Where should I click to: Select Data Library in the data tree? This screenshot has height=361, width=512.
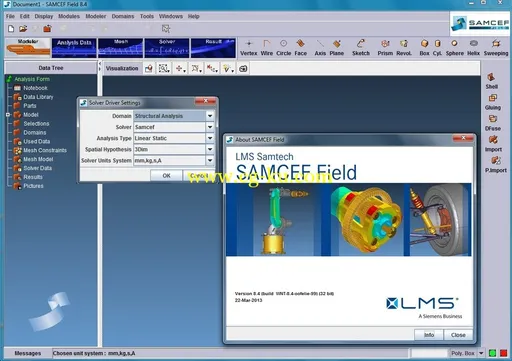coord(38,97)
